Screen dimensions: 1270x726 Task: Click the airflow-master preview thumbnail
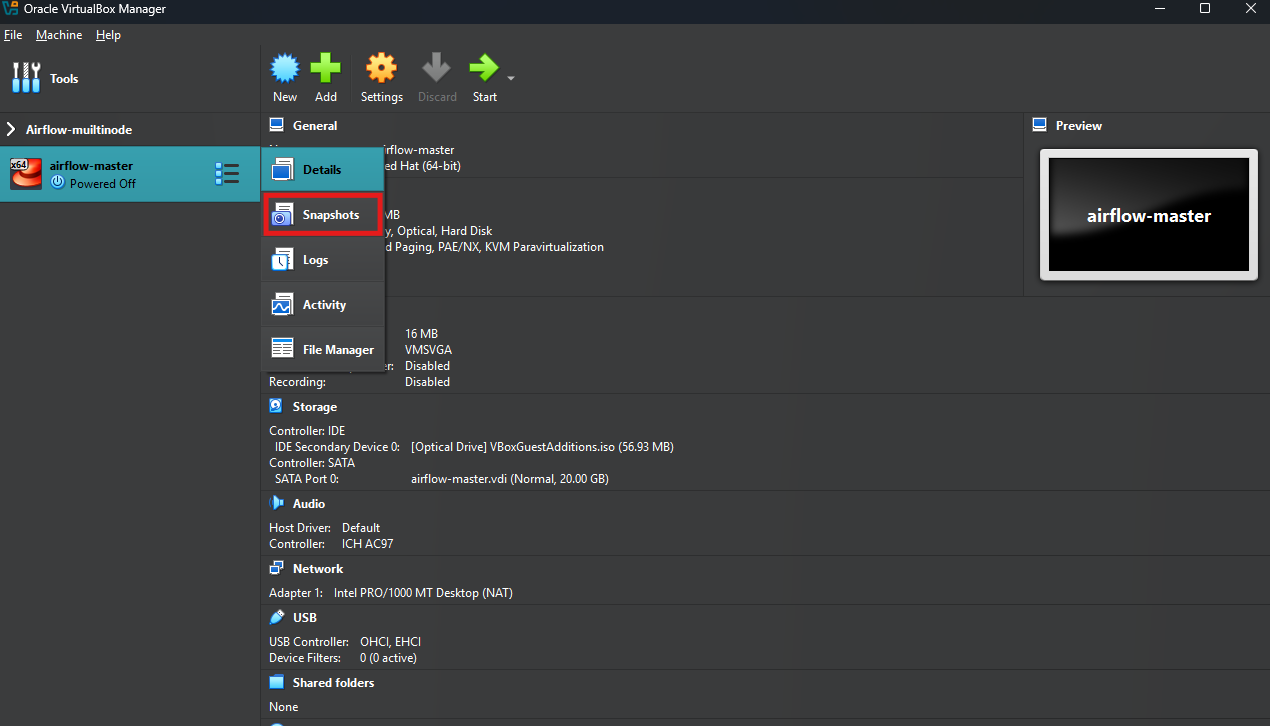tap(1148, 215)
